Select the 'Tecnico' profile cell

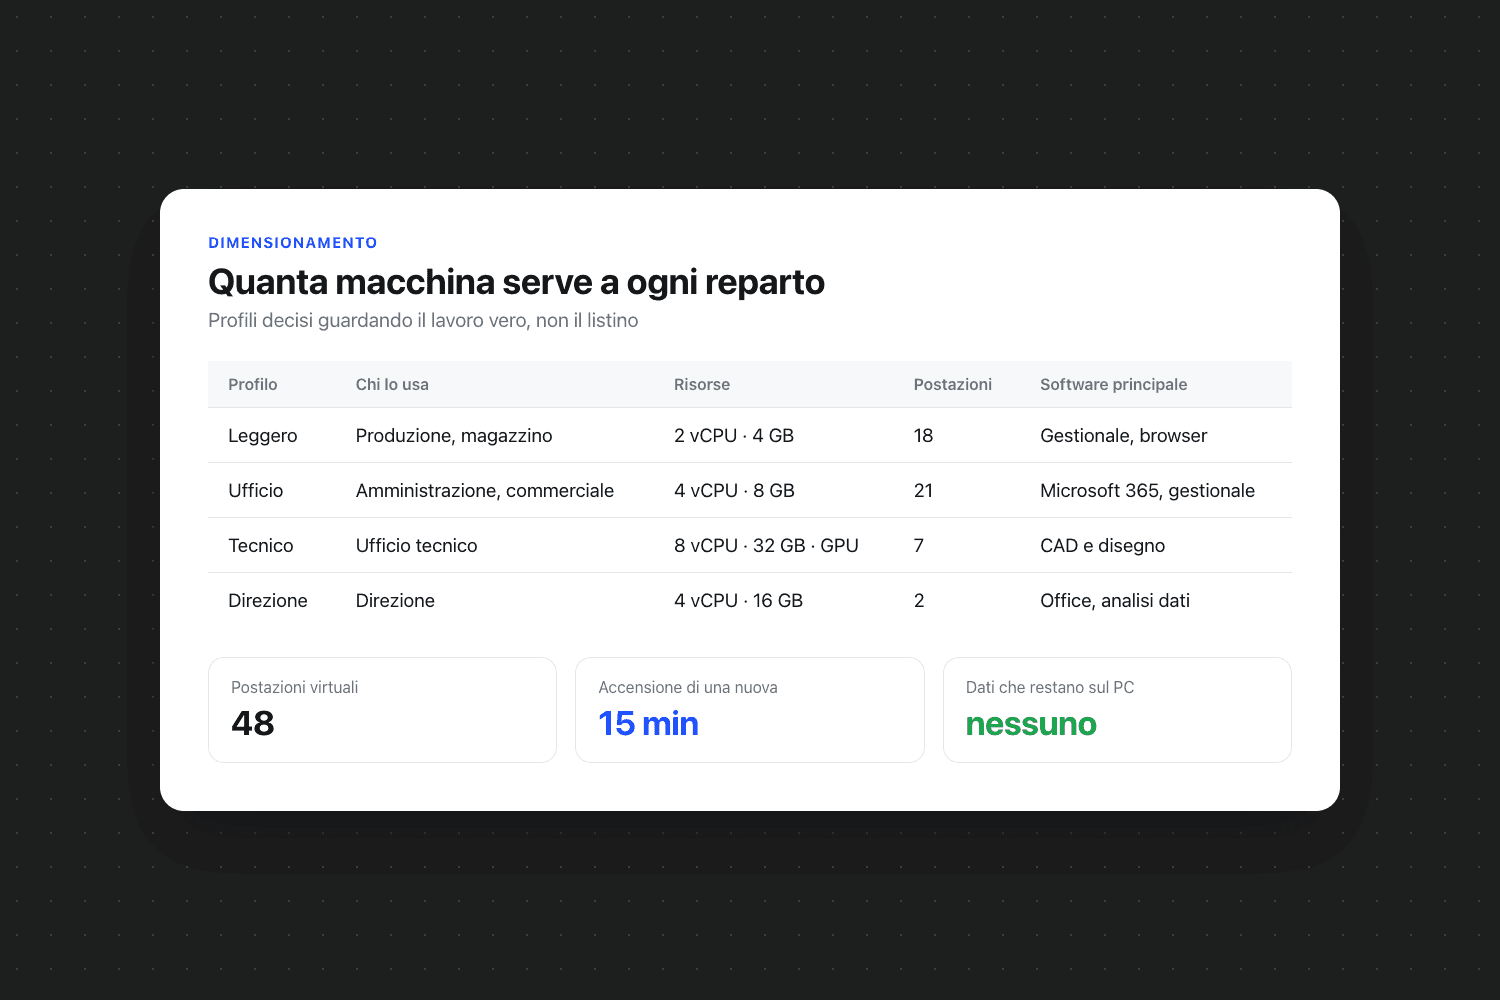pyautogui.click(x=261, y=545)
